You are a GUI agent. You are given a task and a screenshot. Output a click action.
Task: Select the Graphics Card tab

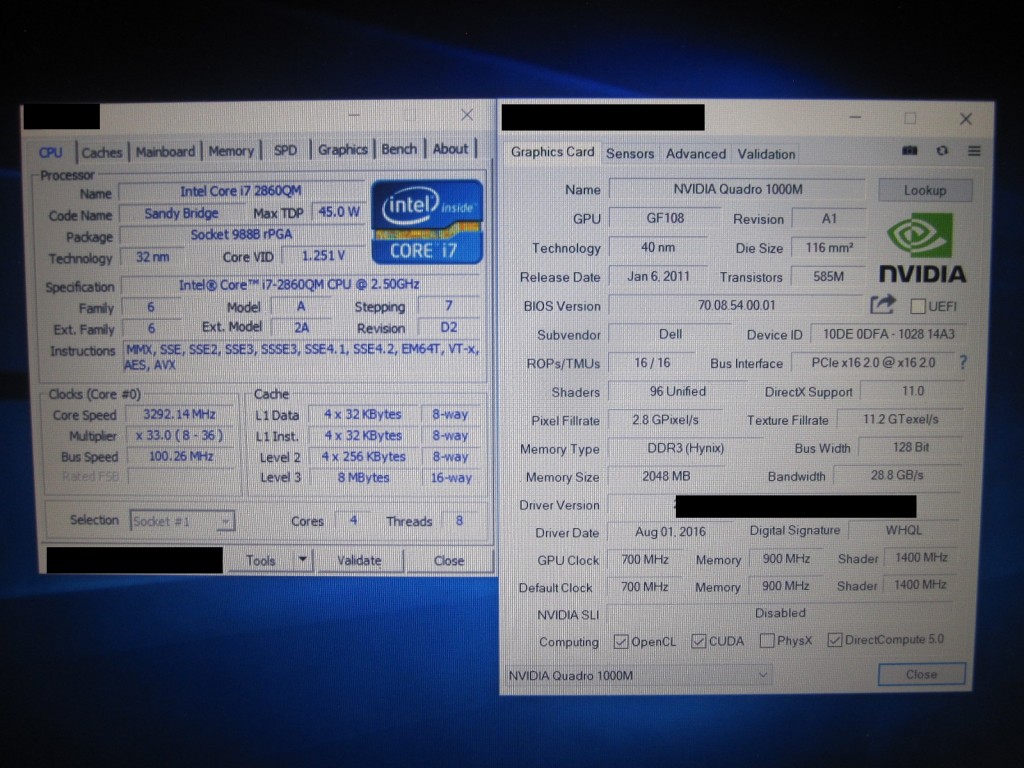pyautogui.click(x=552, y=152)
